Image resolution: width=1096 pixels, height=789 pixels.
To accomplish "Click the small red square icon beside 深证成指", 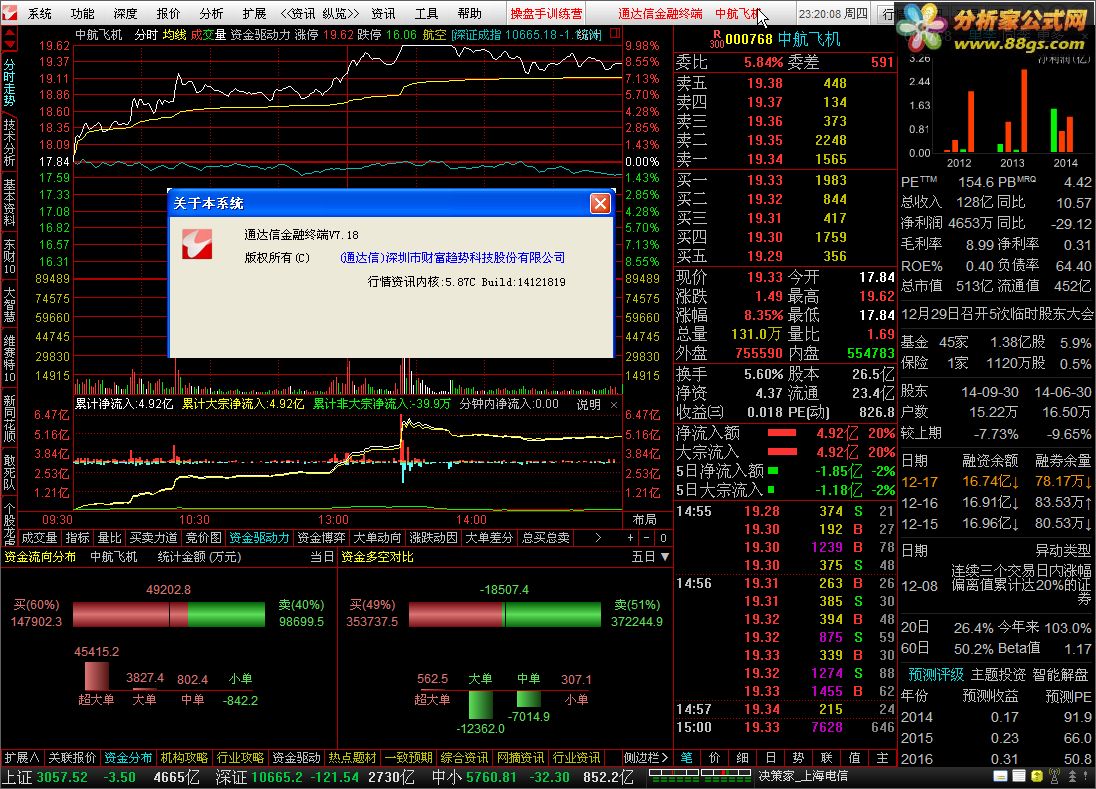I will (x=615, y=33).
